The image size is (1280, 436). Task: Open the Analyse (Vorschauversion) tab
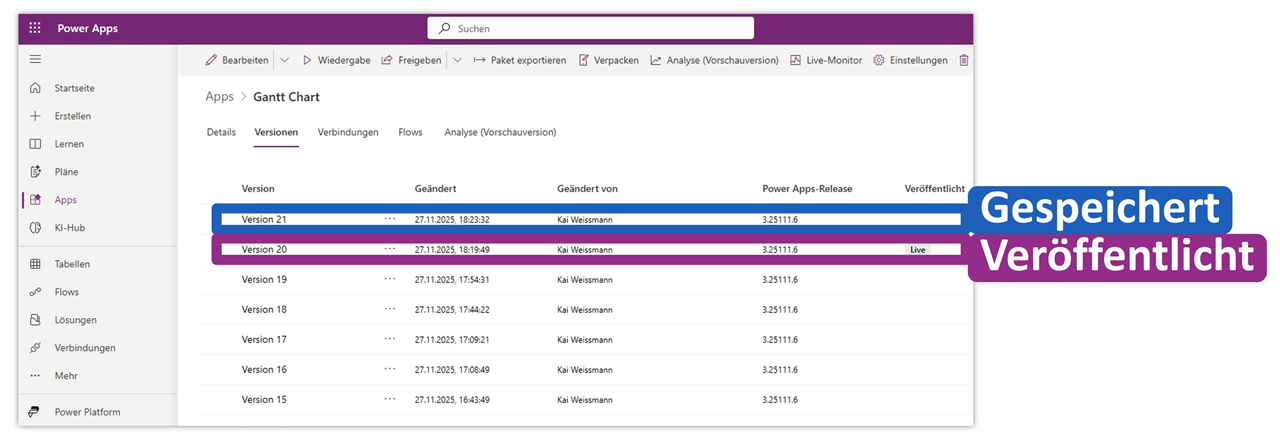500,132
